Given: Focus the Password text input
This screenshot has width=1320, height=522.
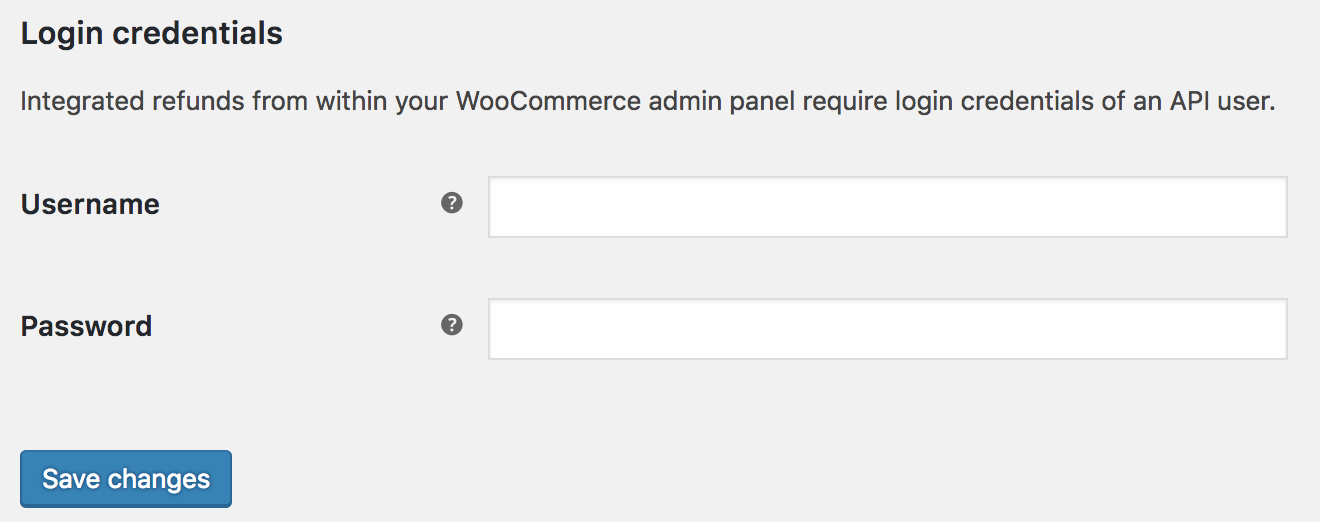Looking at the screenshot, I should pos(887,329).
